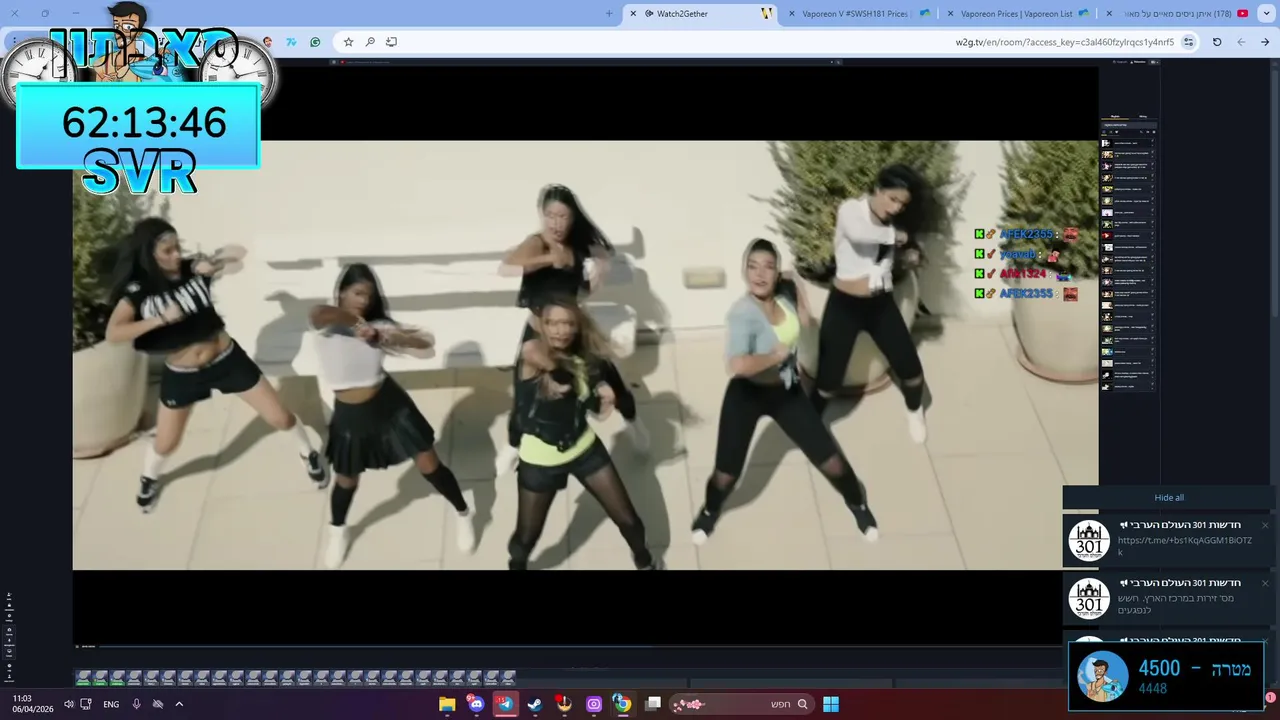Viewport: 1280px width, 720px height.
Task: Click the microphone icon in the system tray
Action: 137,704
